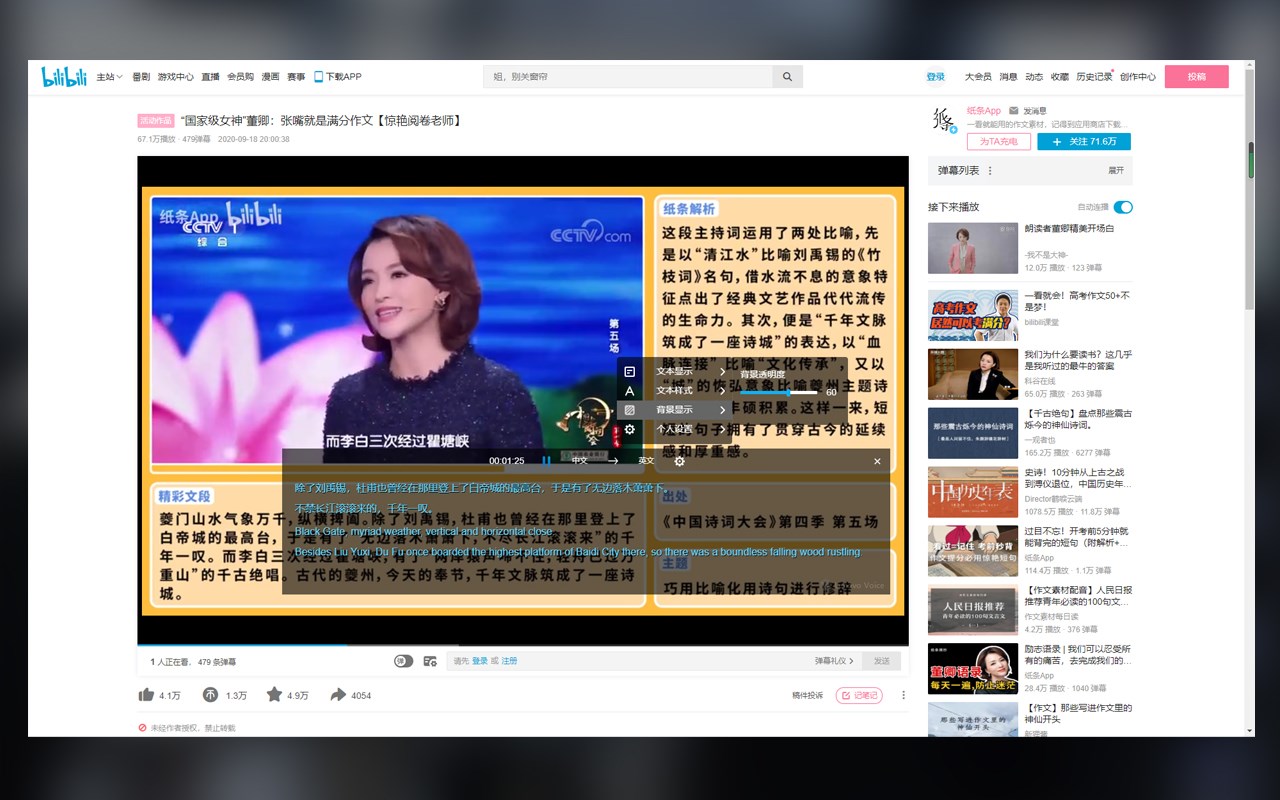Expand the 主站 dropdown in the header
The height and width of the screenshot is (800, 1280).
click(x=109, y=77)
